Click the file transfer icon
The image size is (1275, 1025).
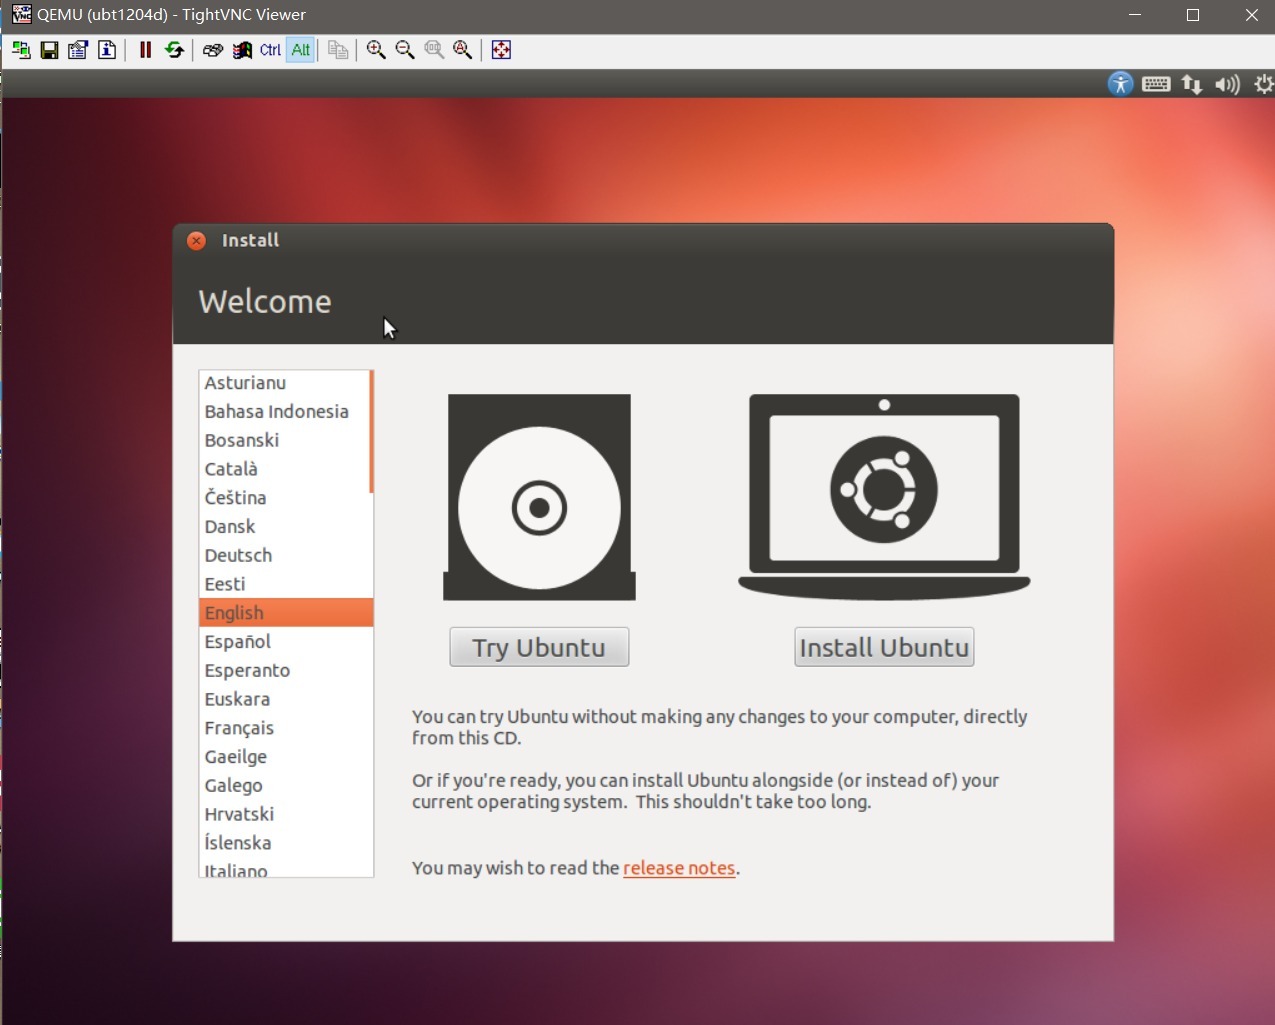(338, 50)
